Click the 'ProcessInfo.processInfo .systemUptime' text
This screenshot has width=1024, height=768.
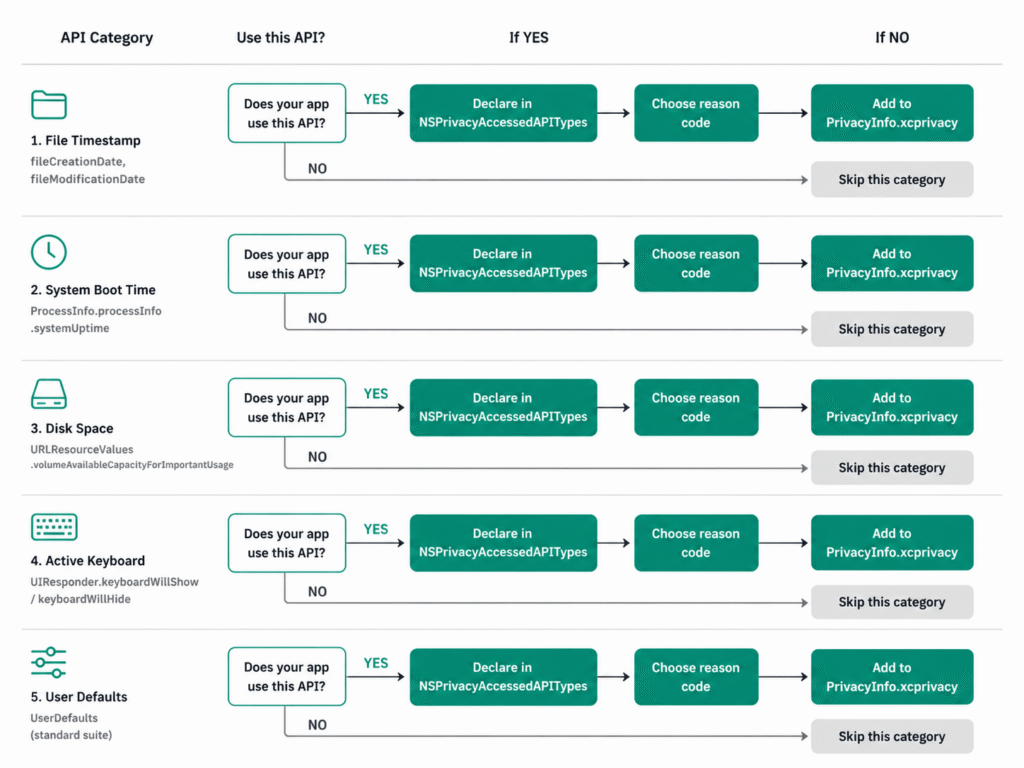coord(96,319)
